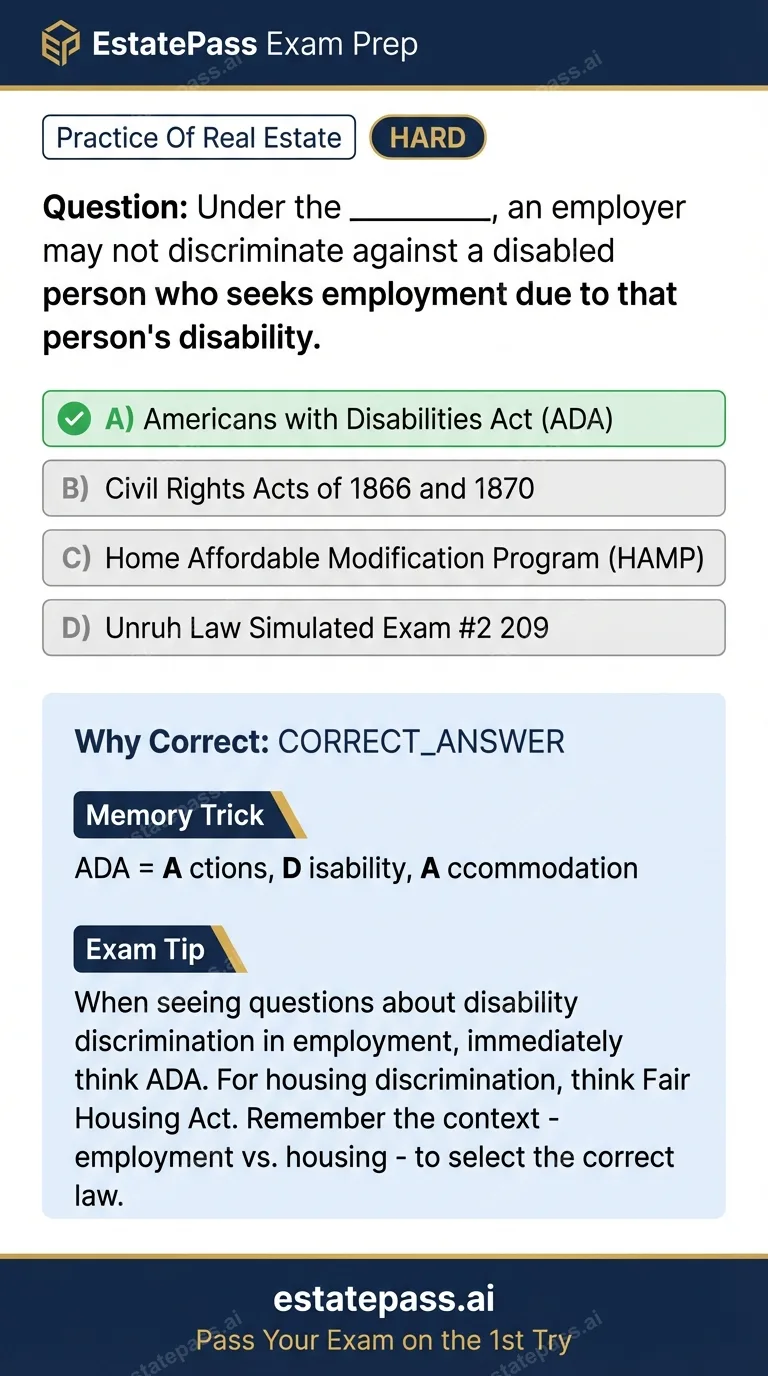768x1376 pixels.
Task: Select answer B, Civil Rights Acts of 1866
Action: 384,488
